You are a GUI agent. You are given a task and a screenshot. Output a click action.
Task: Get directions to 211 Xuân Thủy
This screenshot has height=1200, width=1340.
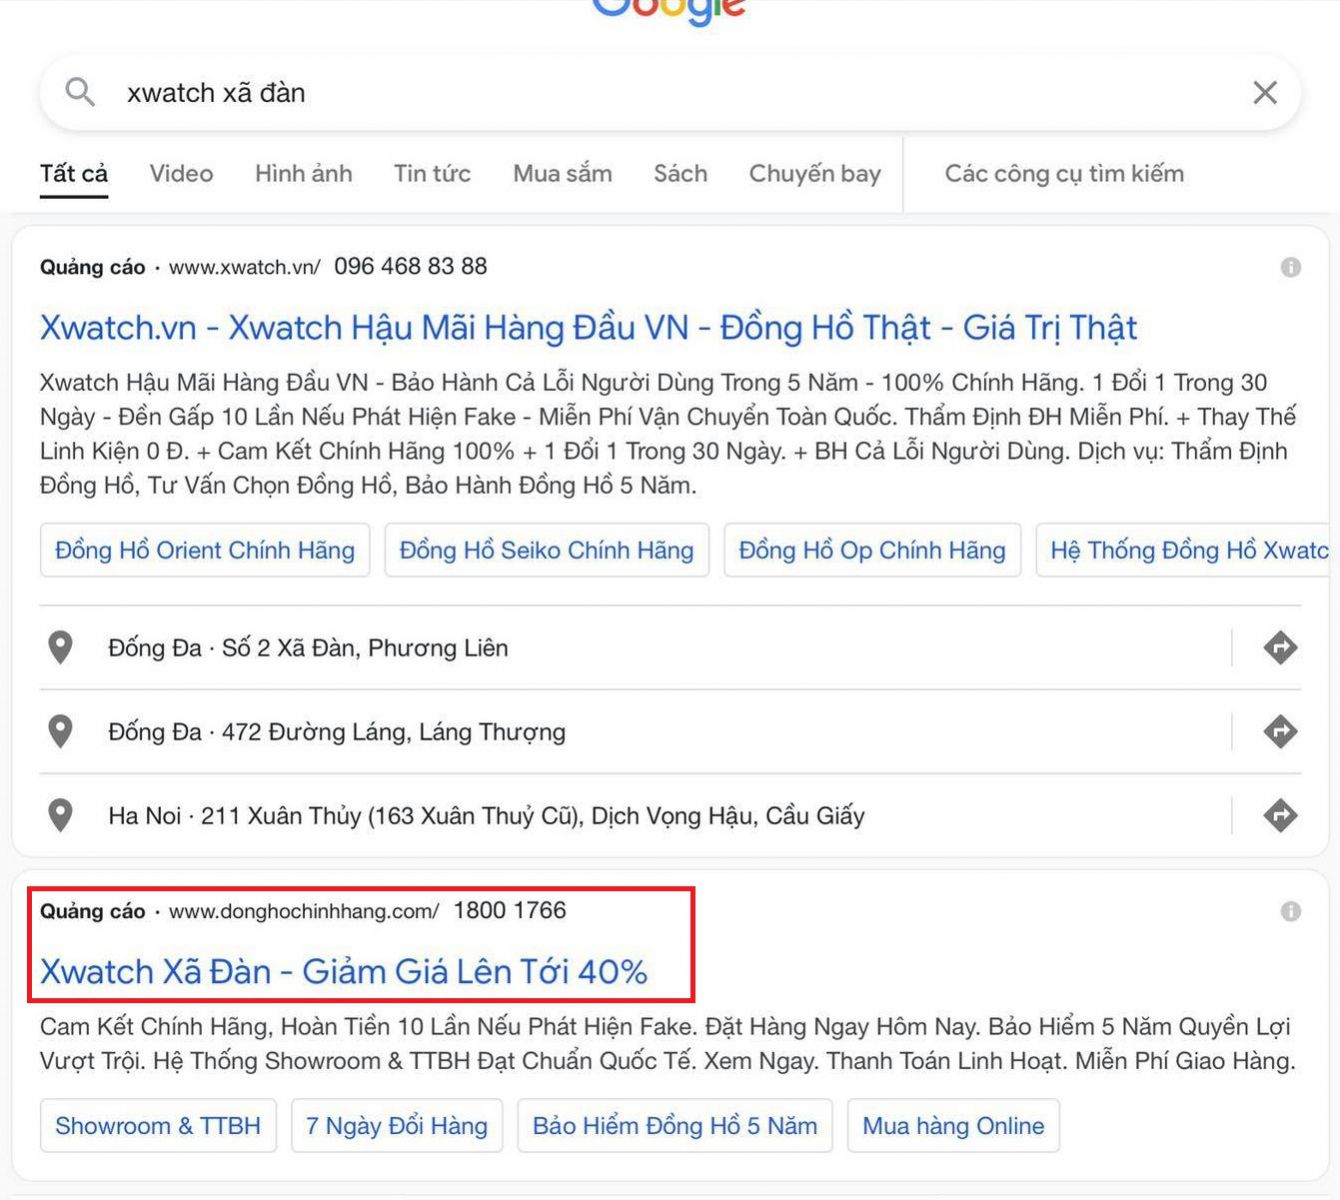1280,816
